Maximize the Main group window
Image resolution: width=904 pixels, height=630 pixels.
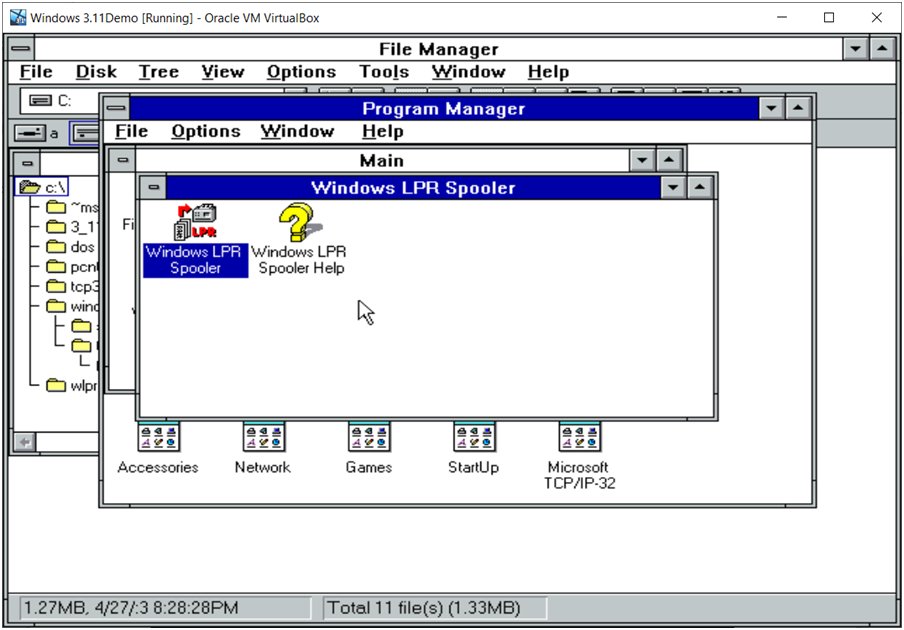coord(669,160)
